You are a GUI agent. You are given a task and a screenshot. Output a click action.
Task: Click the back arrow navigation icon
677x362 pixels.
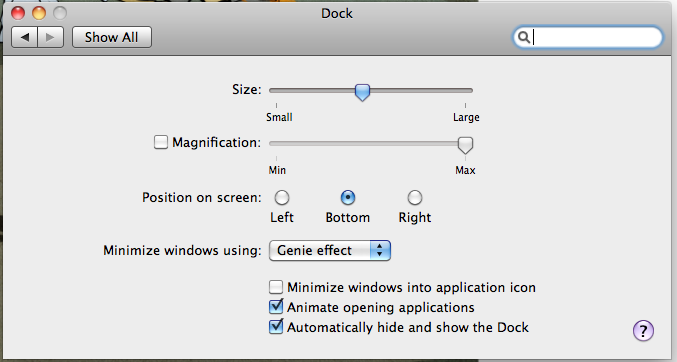point(25,37)
